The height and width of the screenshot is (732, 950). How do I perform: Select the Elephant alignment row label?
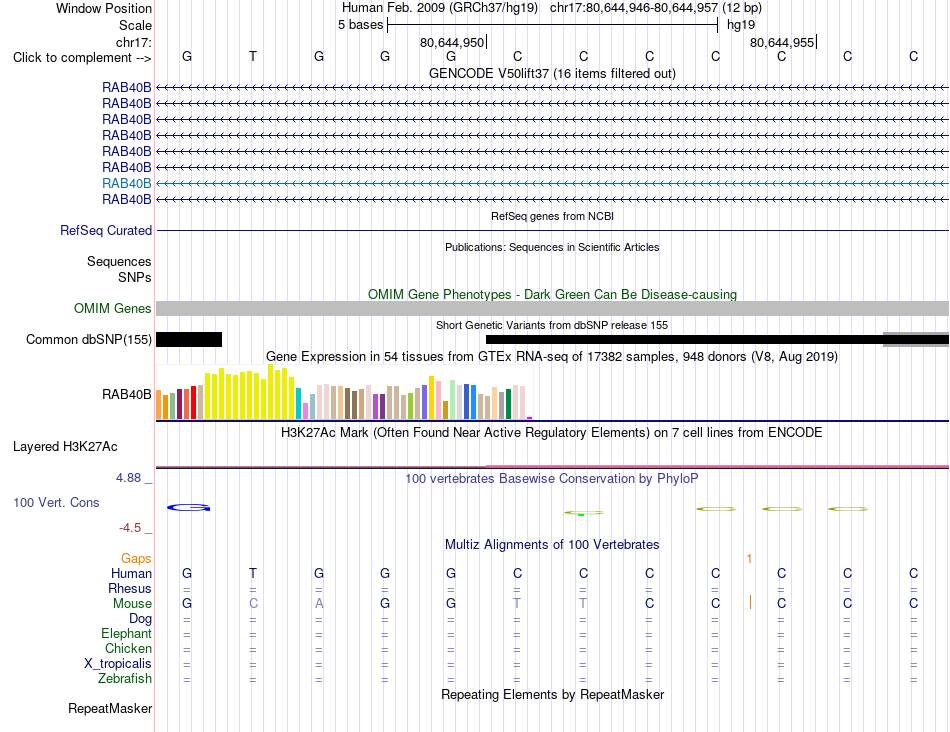pyautogui.click(x=127, y=633)
